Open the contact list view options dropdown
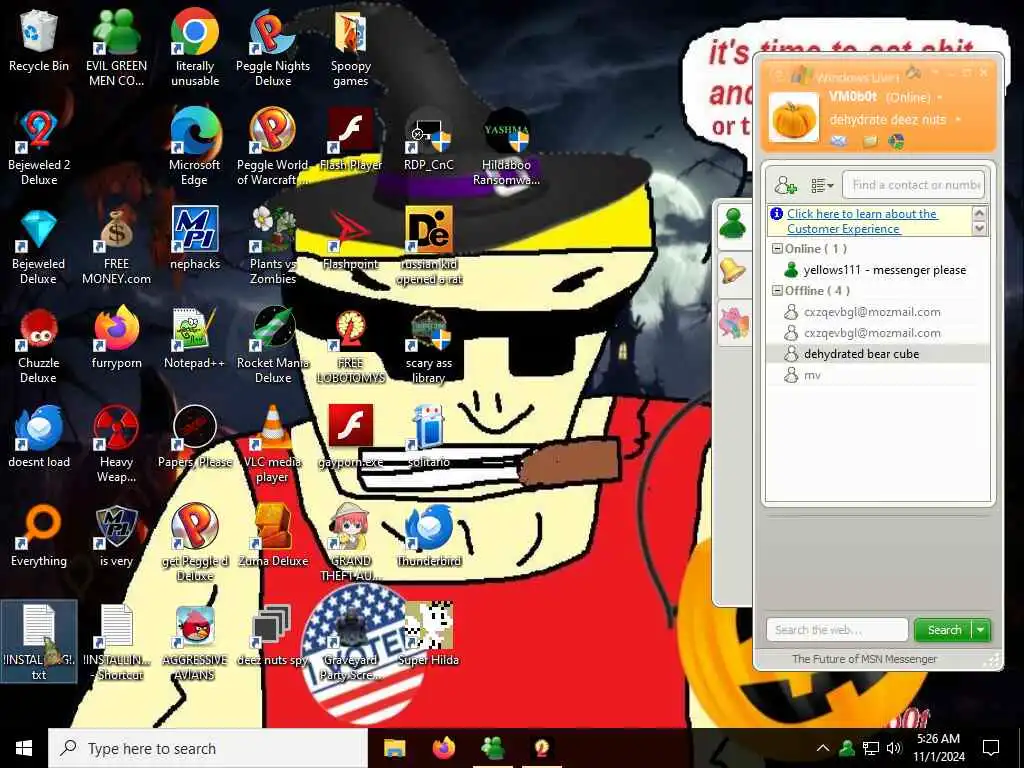Viewport: 1024px width, 768px height. pos(822,185)
